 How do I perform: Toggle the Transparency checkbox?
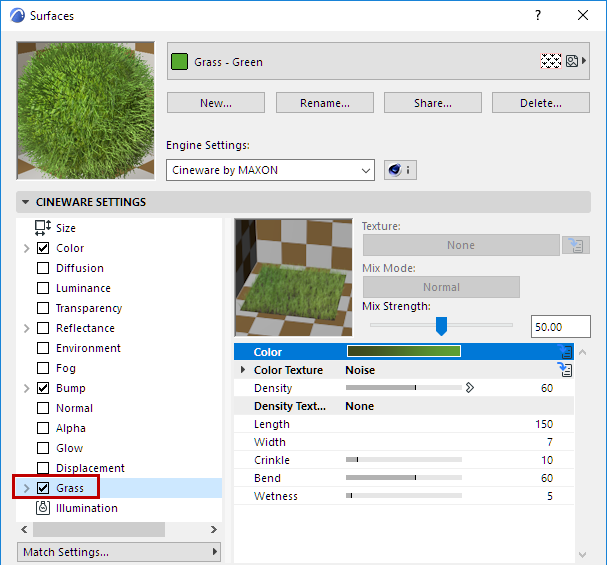coord(43,308)
